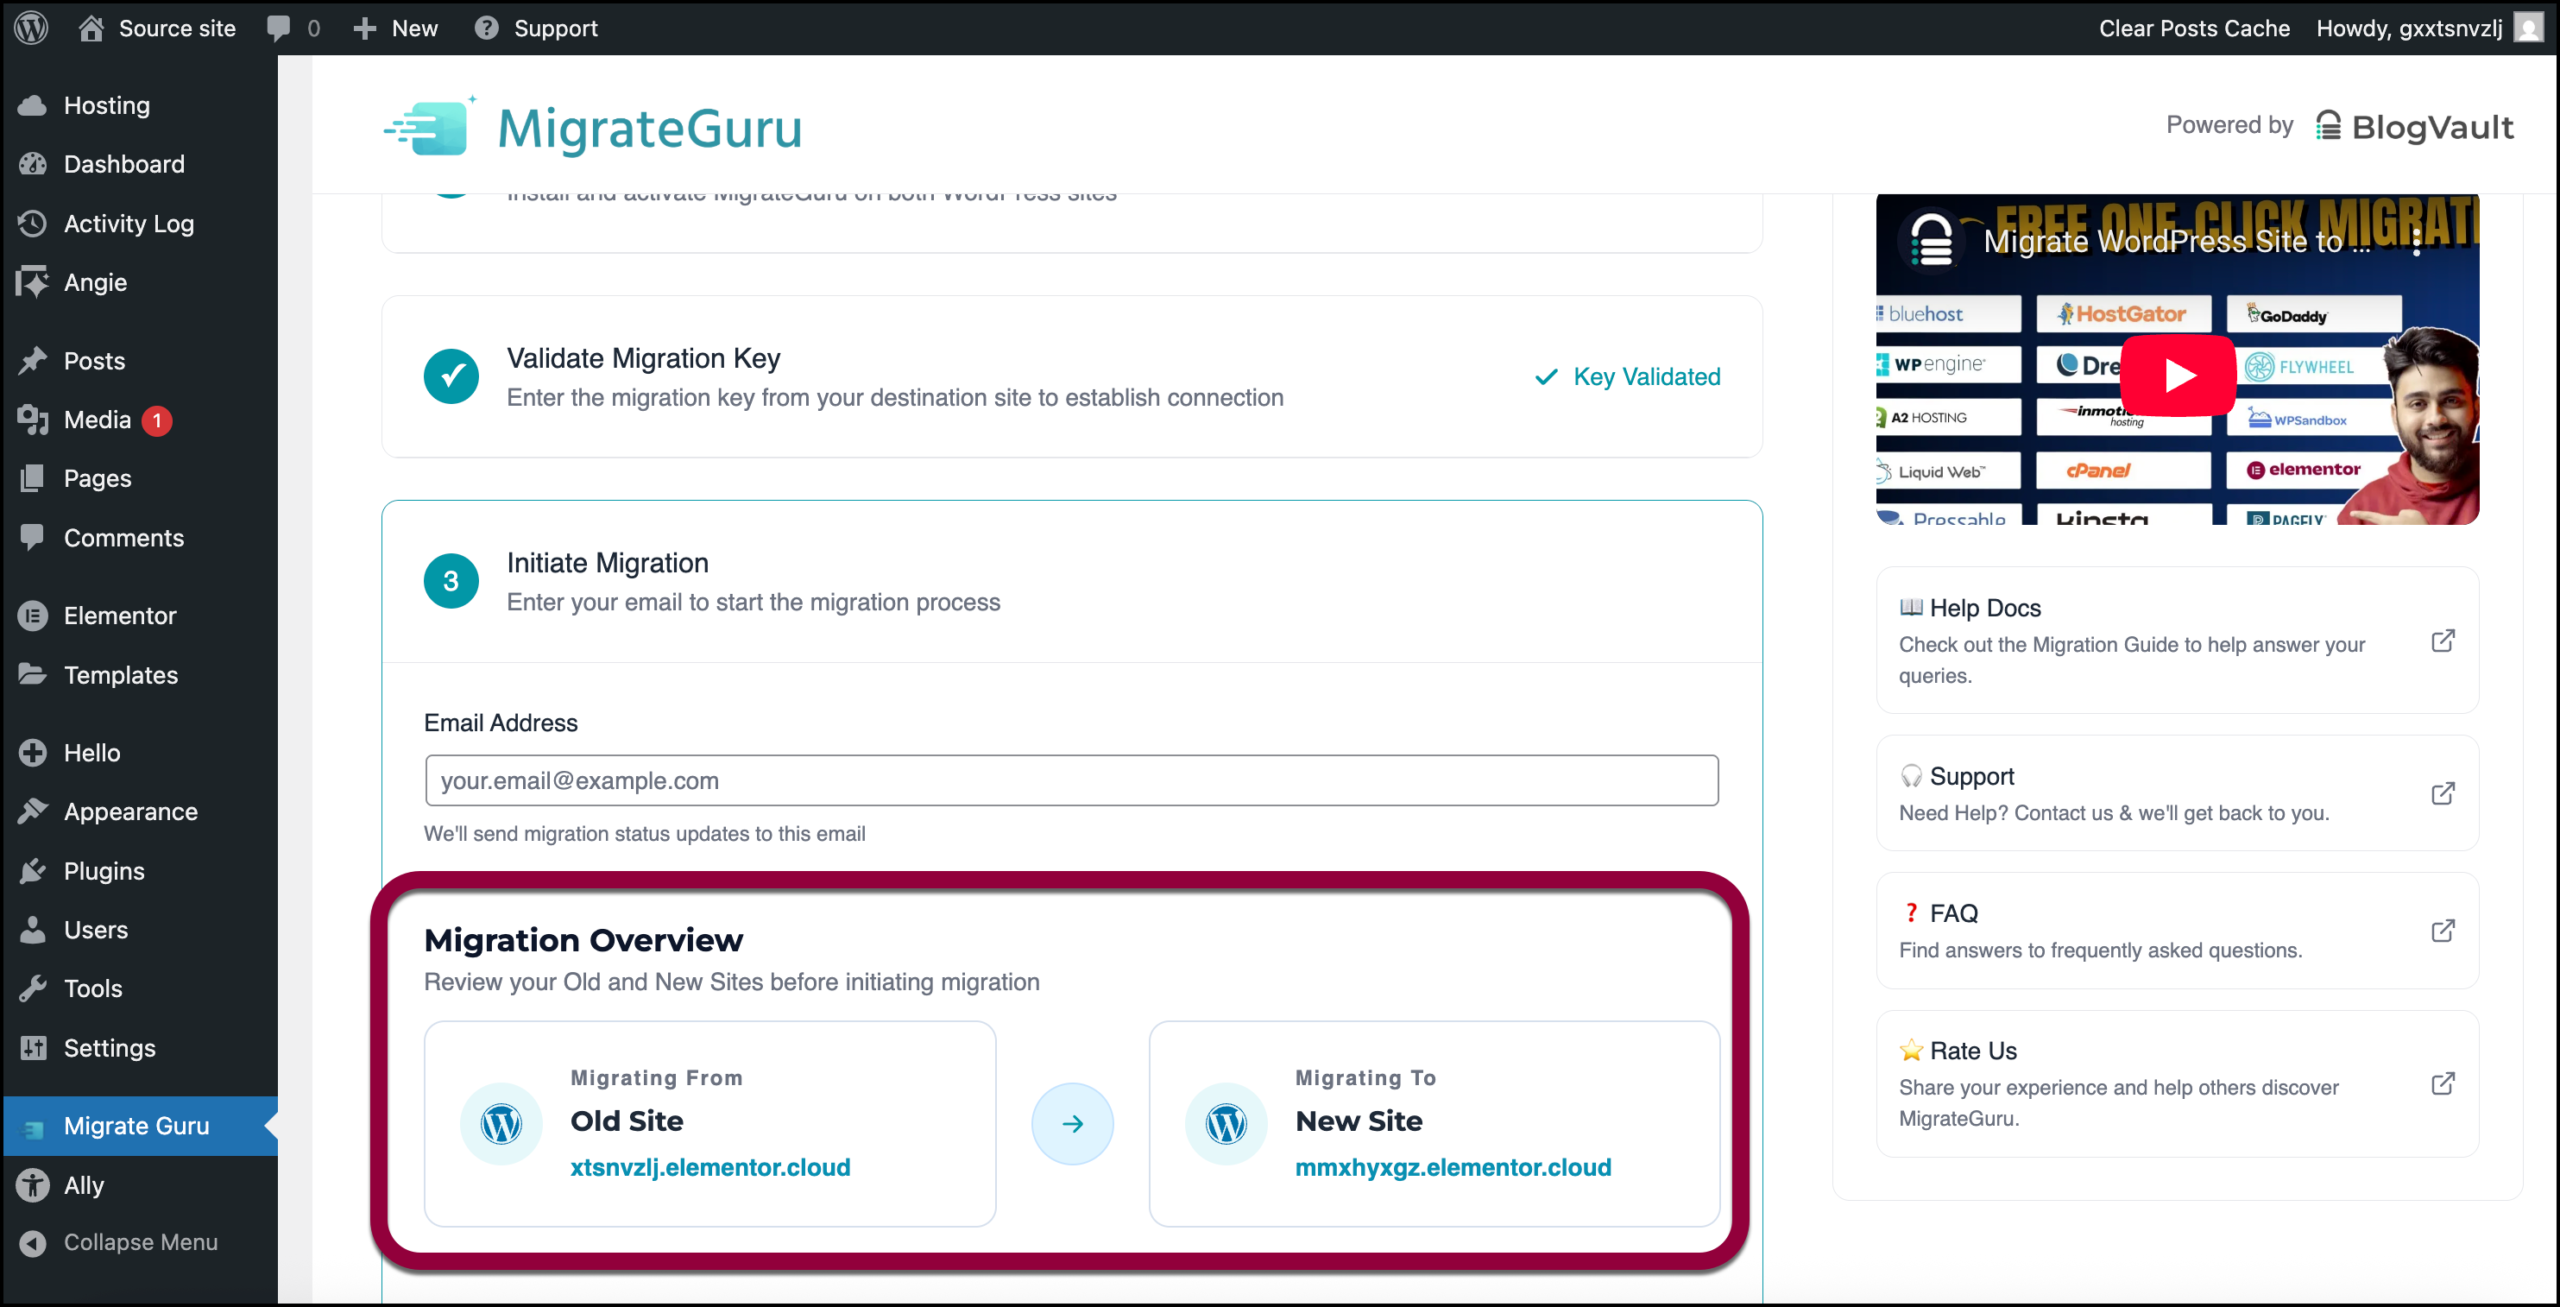Open Elementor menu in the sidebar
The image size is (2560, 1307).
point(120,616)
